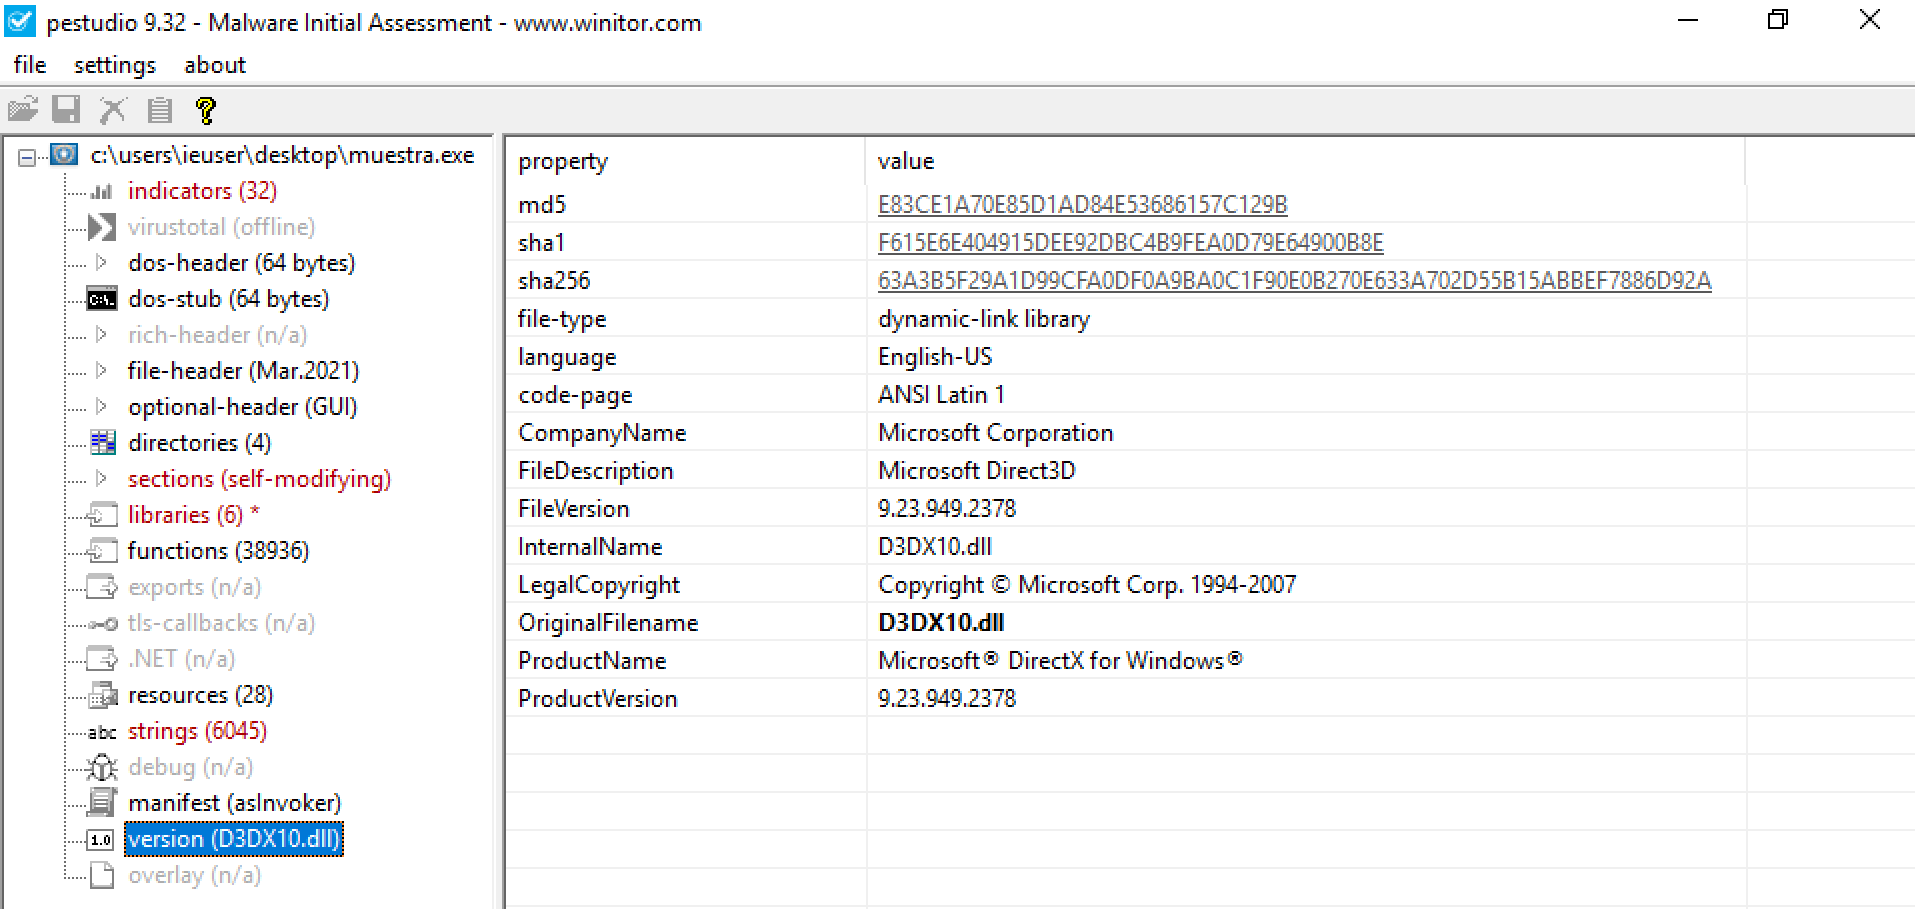Click the virustotal arrow icon

pos(101,227)
